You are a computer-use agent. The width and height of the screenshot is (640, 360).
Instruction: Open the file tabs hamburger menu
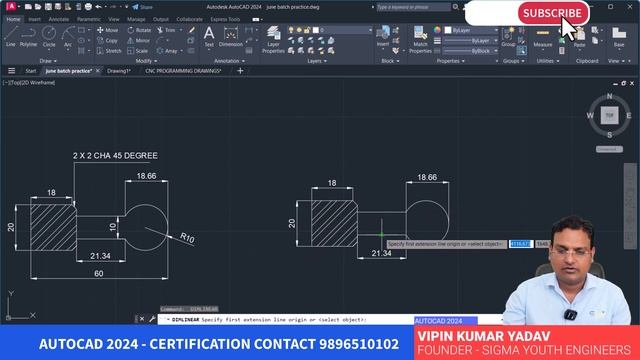click(x=11, y=71)
